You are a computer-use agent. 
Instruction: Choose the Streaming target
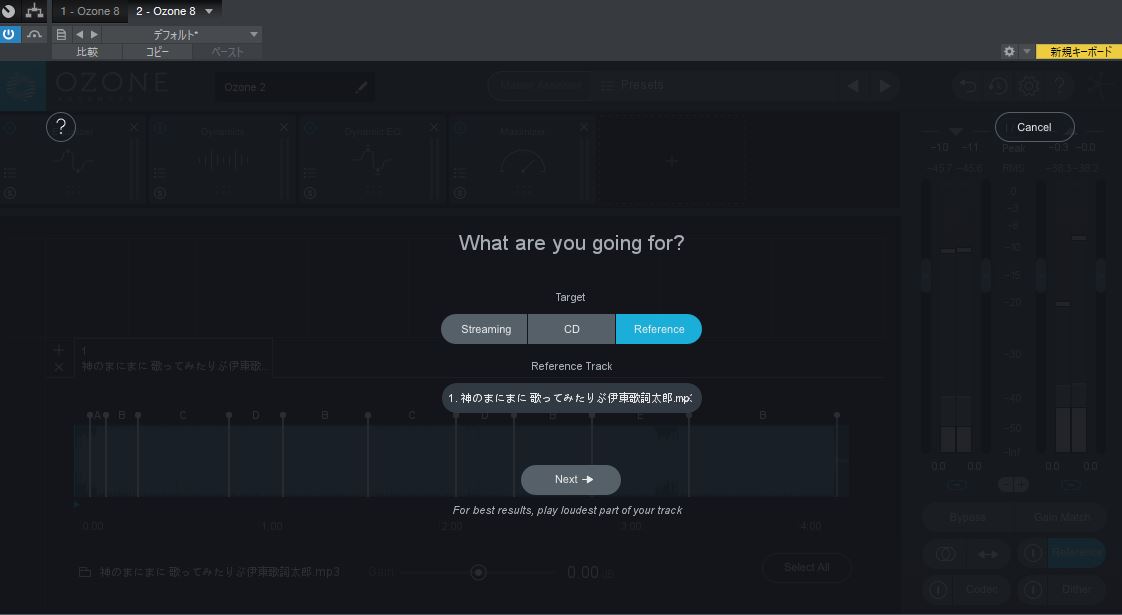coord(484,329)
